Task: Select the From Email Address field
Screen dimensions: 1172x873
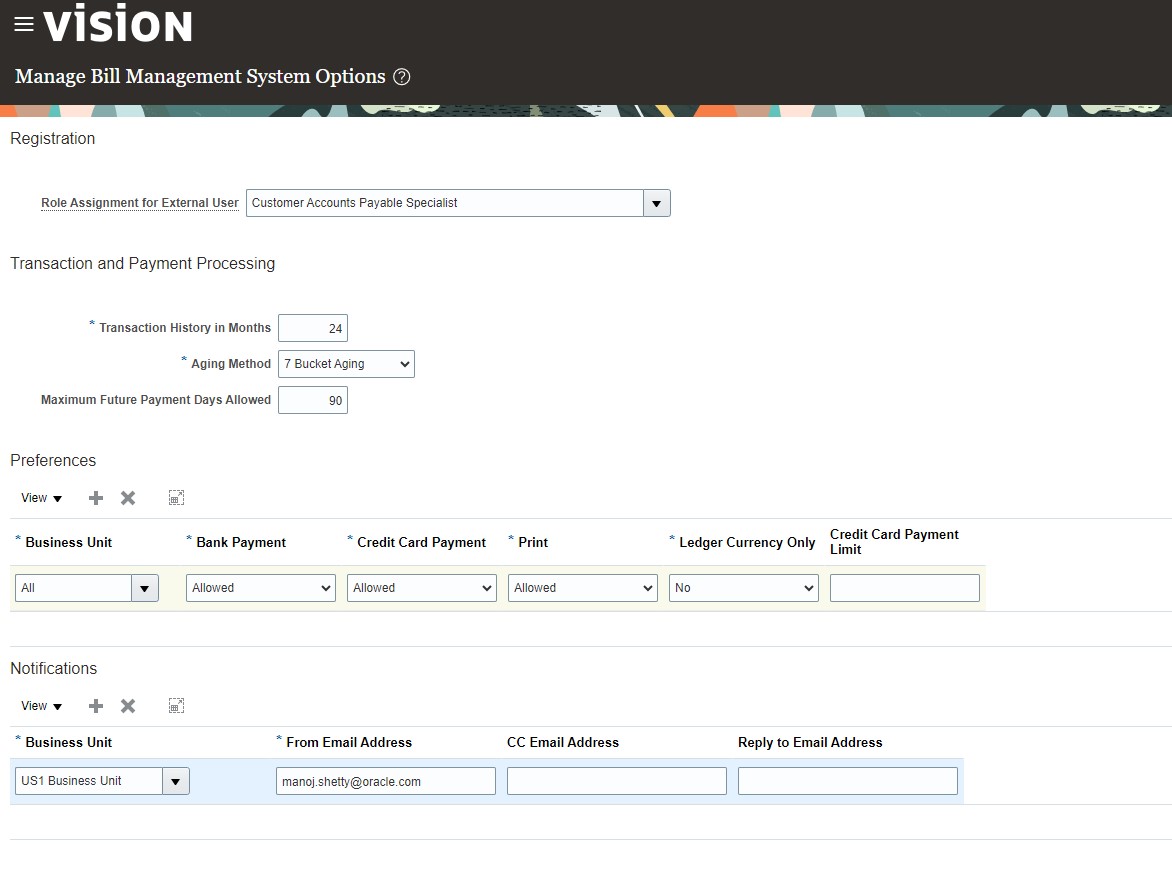Action: [385, 781]
